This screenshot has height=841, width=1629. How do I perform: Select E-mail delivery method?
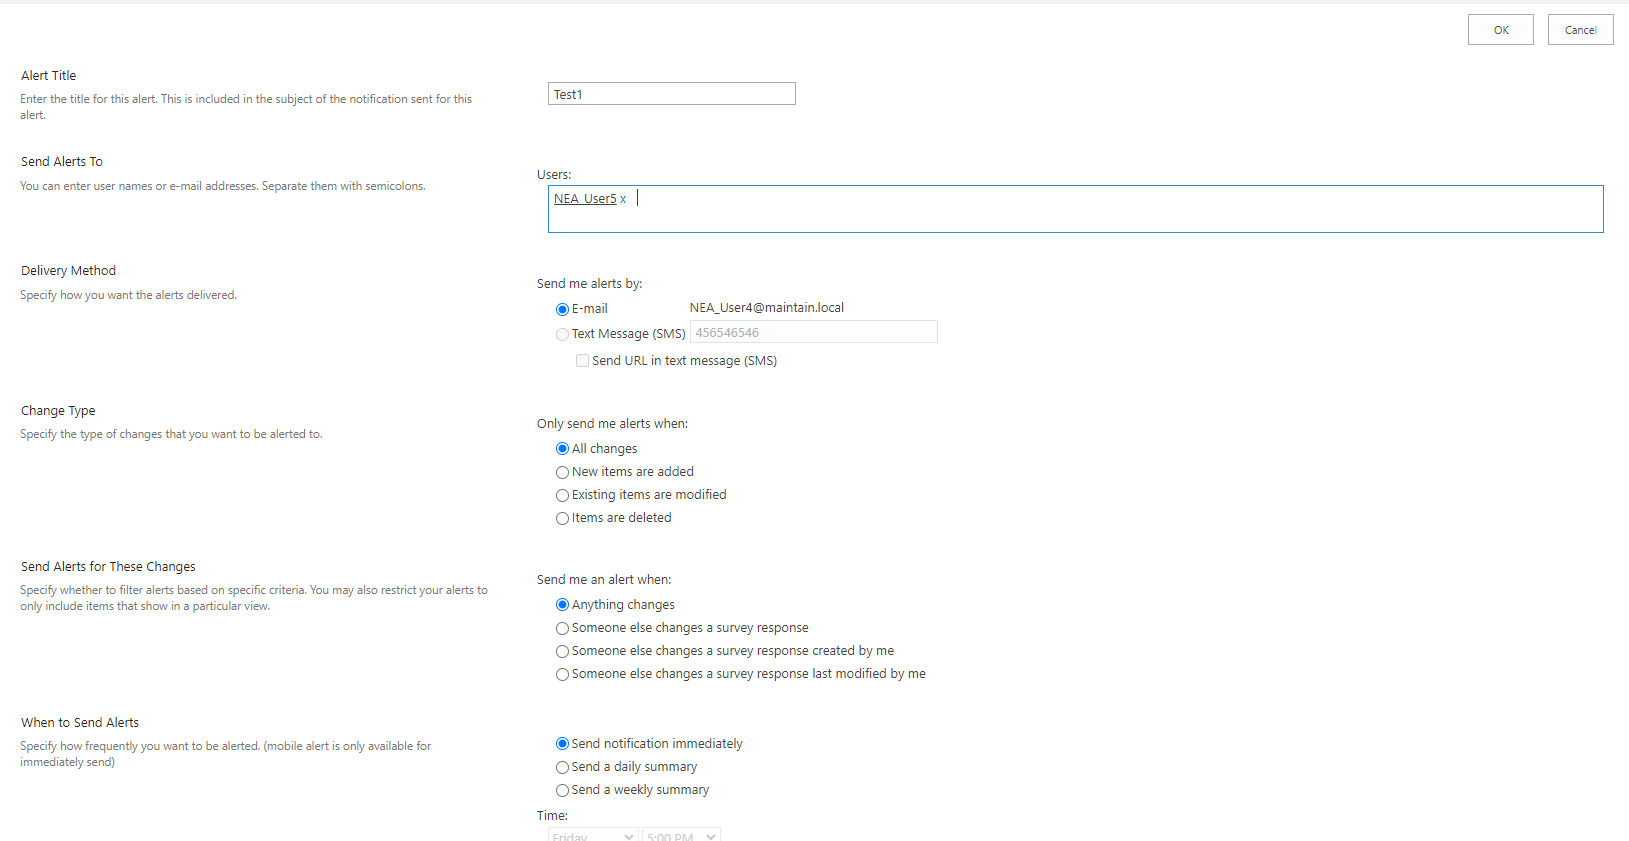[562, 310]
